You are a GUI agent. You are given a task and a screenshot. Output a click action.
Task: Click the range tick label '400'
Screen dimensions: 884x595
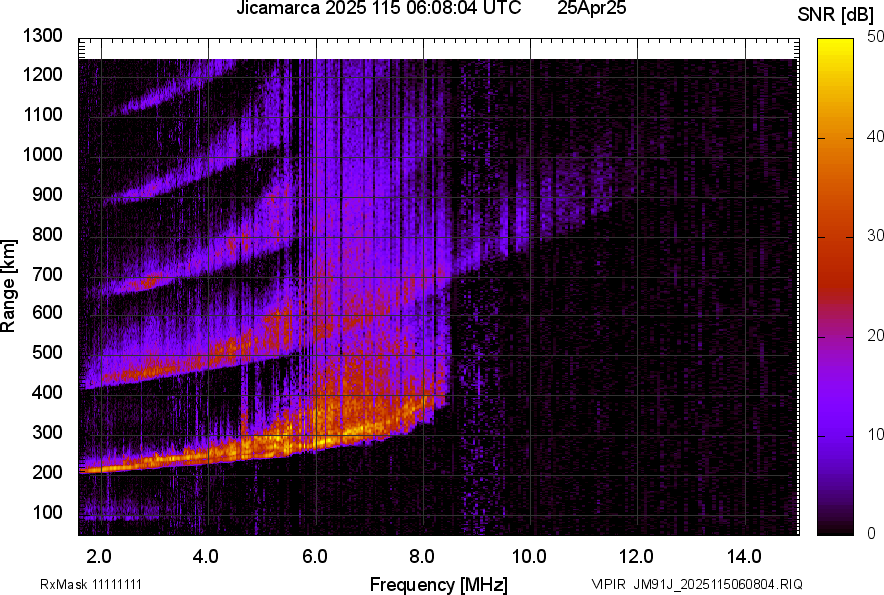tap(47, 392)
